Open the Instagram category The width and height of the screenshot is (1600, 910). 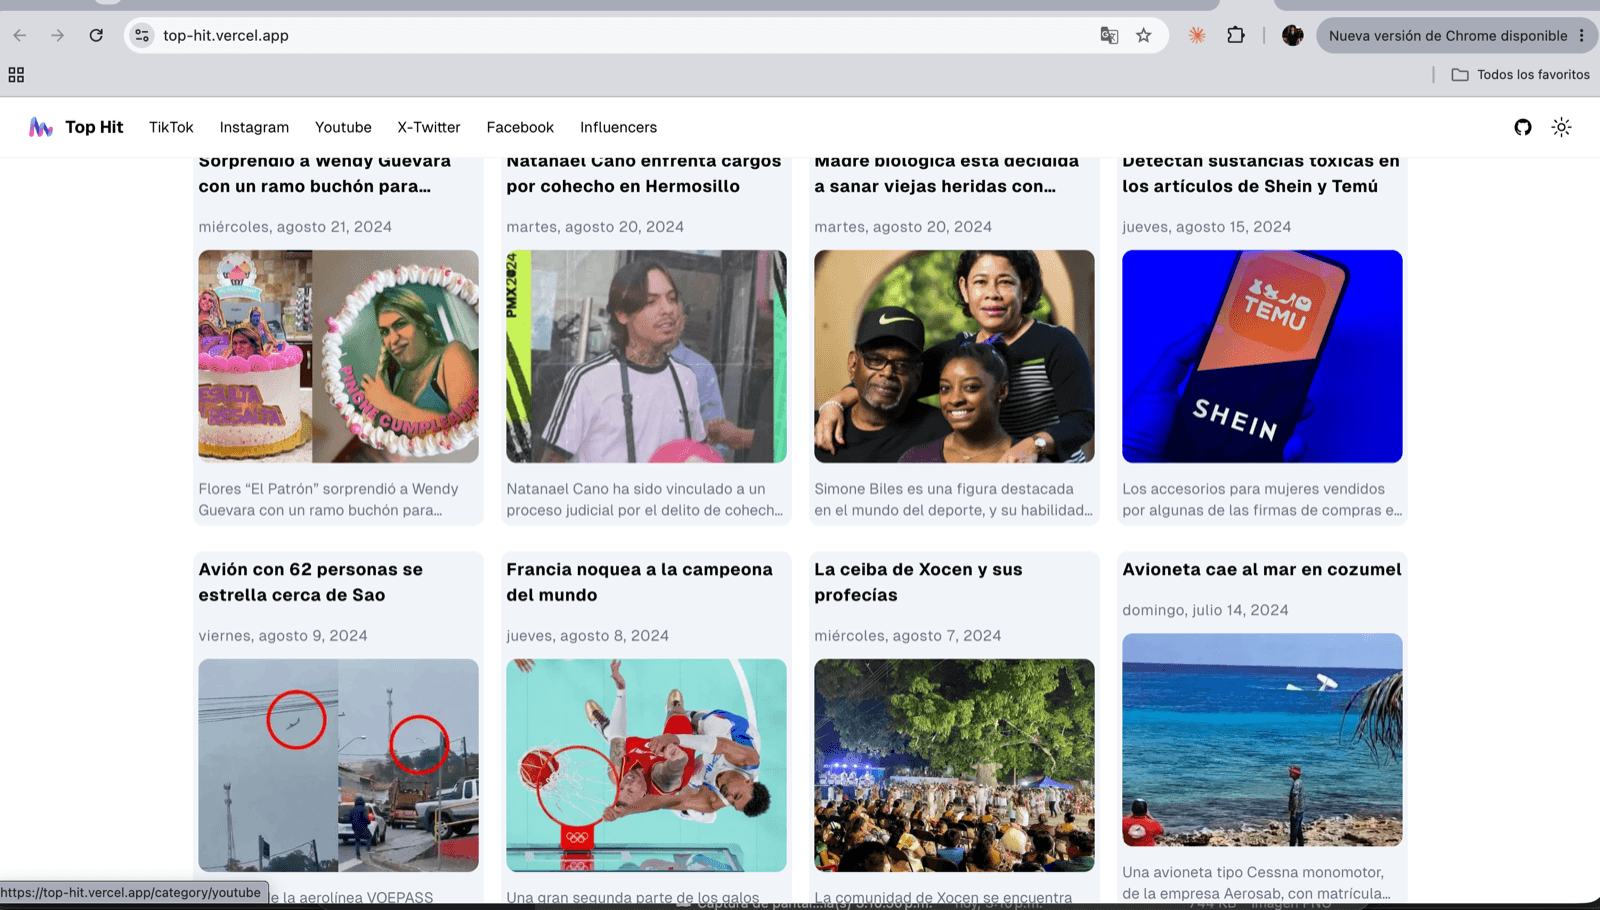point(254,127)
